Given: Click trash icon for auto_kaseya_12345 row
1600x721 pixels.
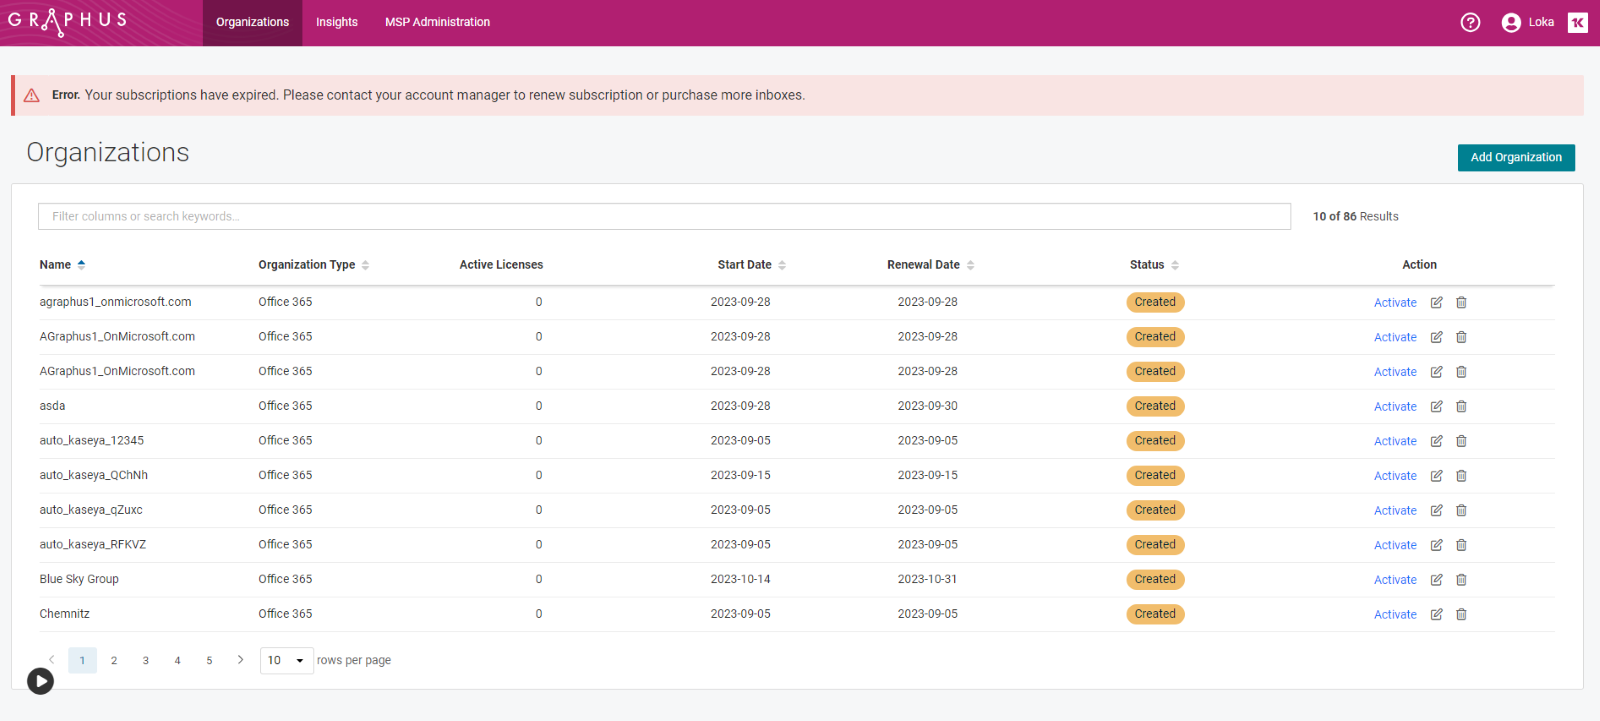Looking at the screenshot, I should tap(1461, 441).
